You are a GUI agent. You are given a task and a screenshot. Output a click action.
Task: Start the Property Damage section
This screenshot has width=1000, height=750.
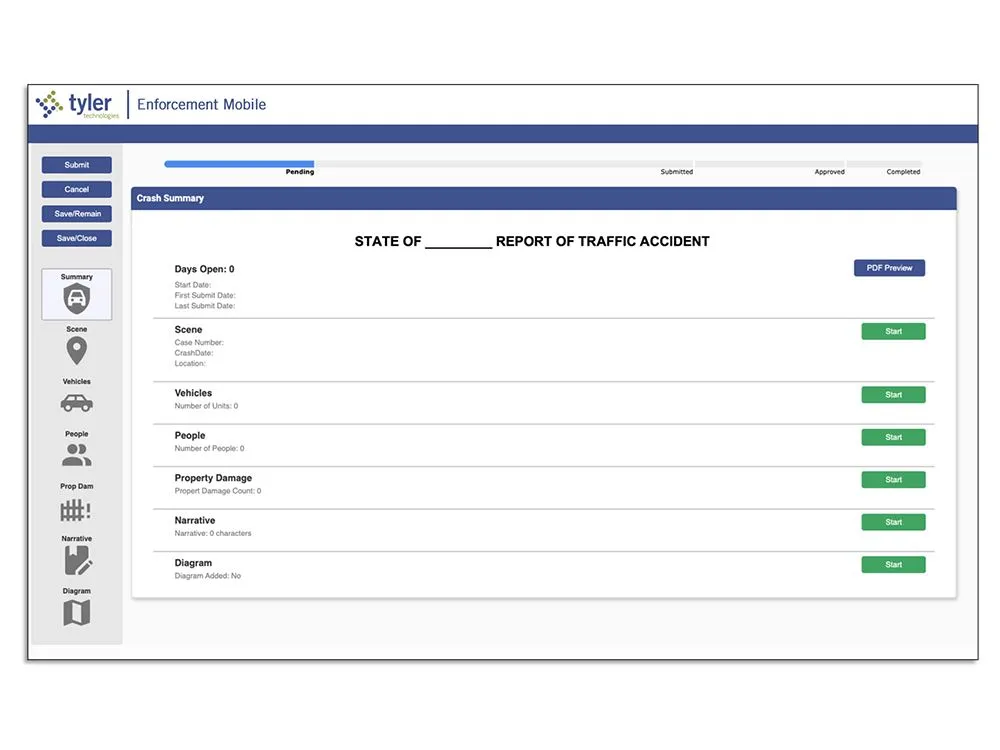[x=893, y=479]
